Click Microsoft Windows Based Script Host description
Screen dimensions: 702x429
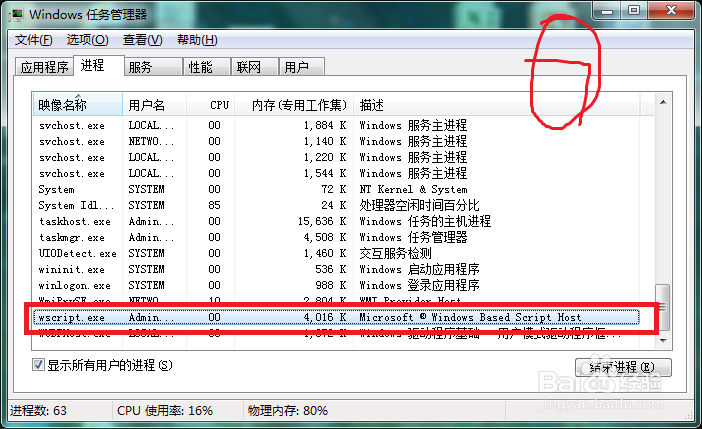pos(470,317)
